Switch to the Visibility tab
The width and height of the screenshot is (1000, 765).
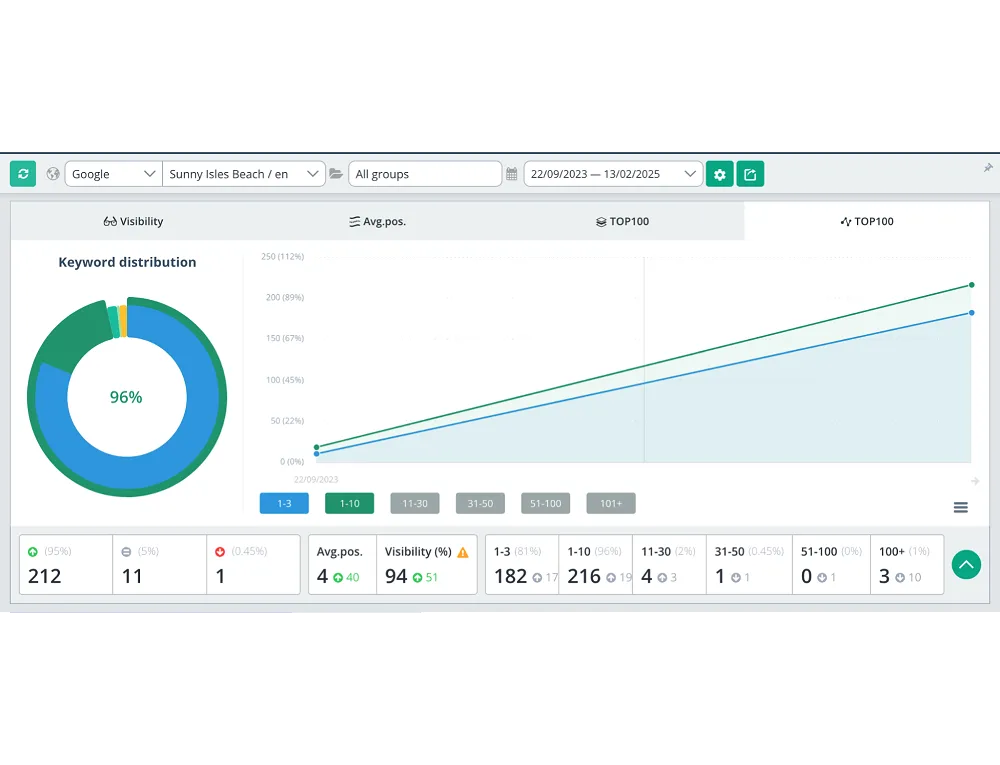pyautogui.click(x=133, y=221)
